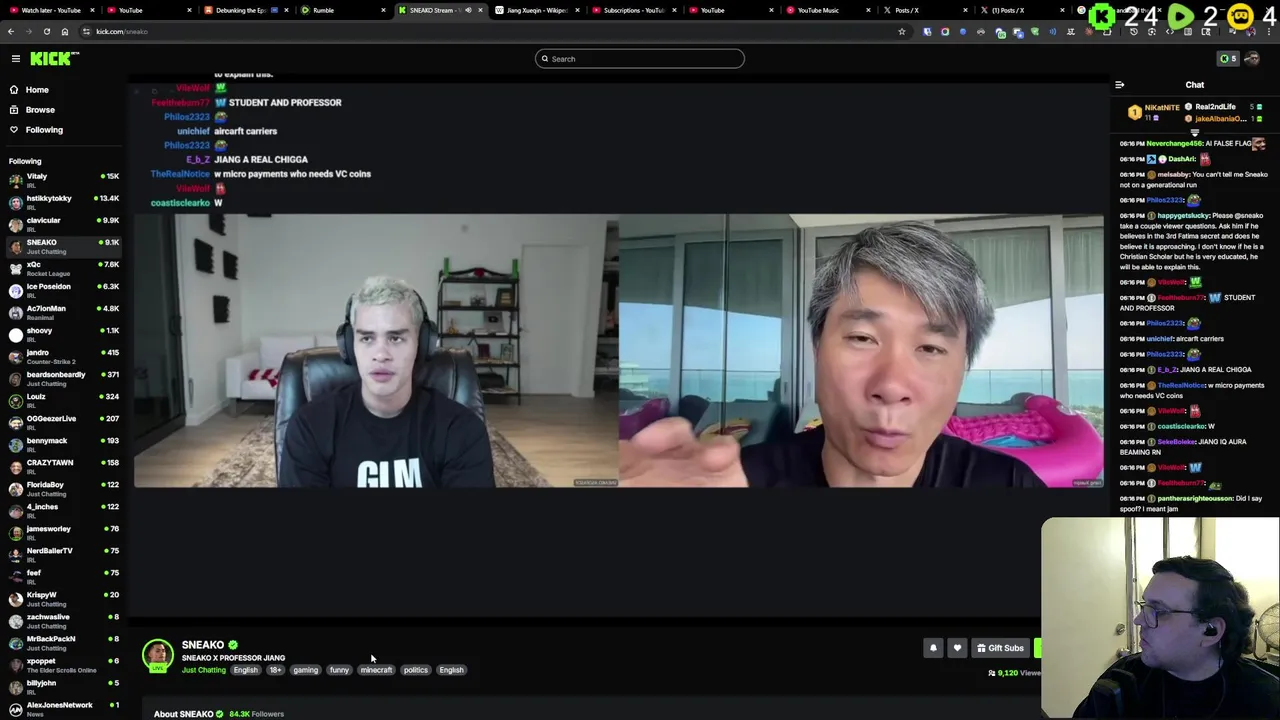This screenshot has width=1280, height=720.
Task: Toggle stream notification bell
Action: [x=933, y=648]
